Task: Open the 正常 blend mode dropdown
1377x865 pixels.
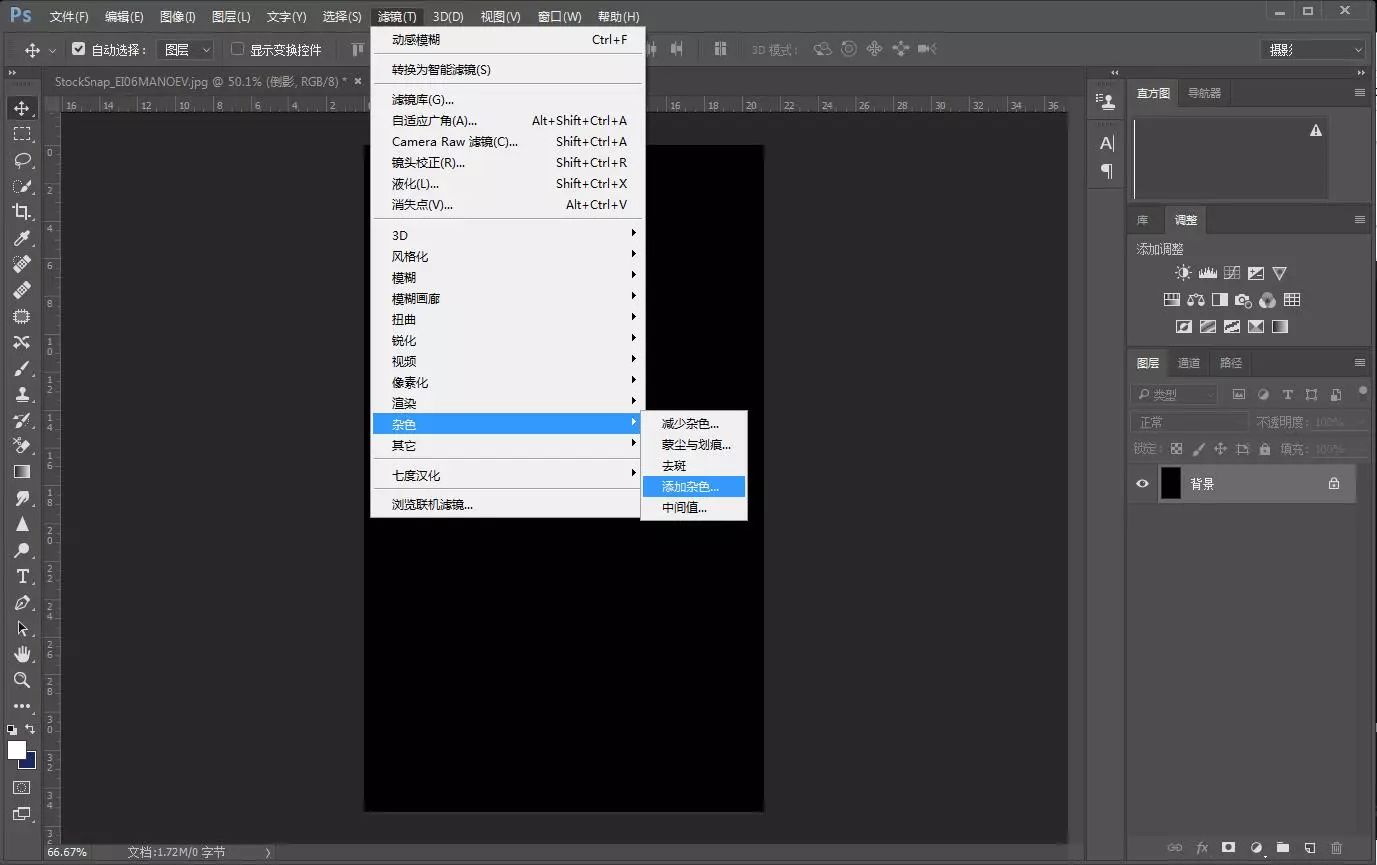Action: tap(1190, 422)
